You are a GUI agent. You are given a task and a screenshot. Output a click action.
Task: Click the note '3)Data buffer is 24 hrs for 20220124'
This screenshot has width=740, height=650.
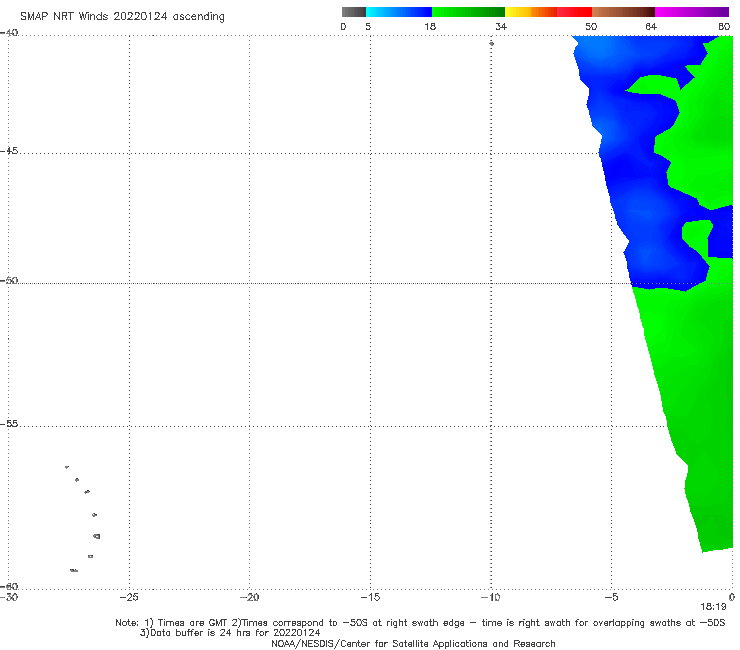click(x=230, y=633)
